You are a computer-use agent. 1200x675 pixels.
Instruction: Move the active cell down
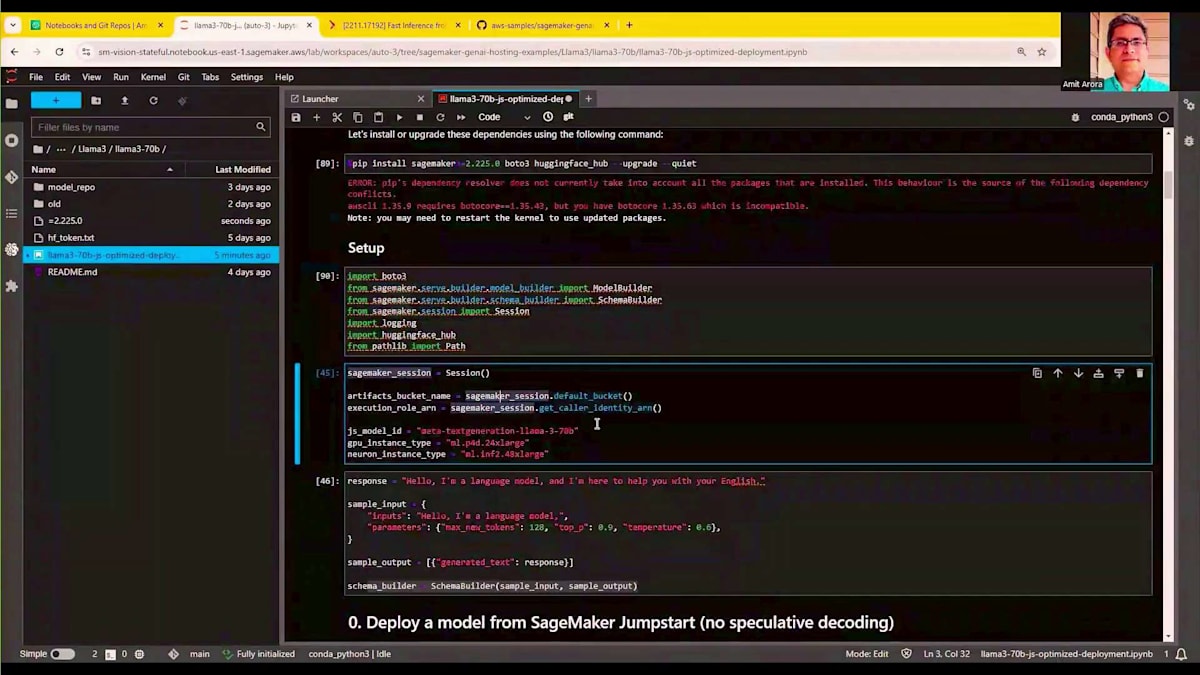pos(1078,373)
